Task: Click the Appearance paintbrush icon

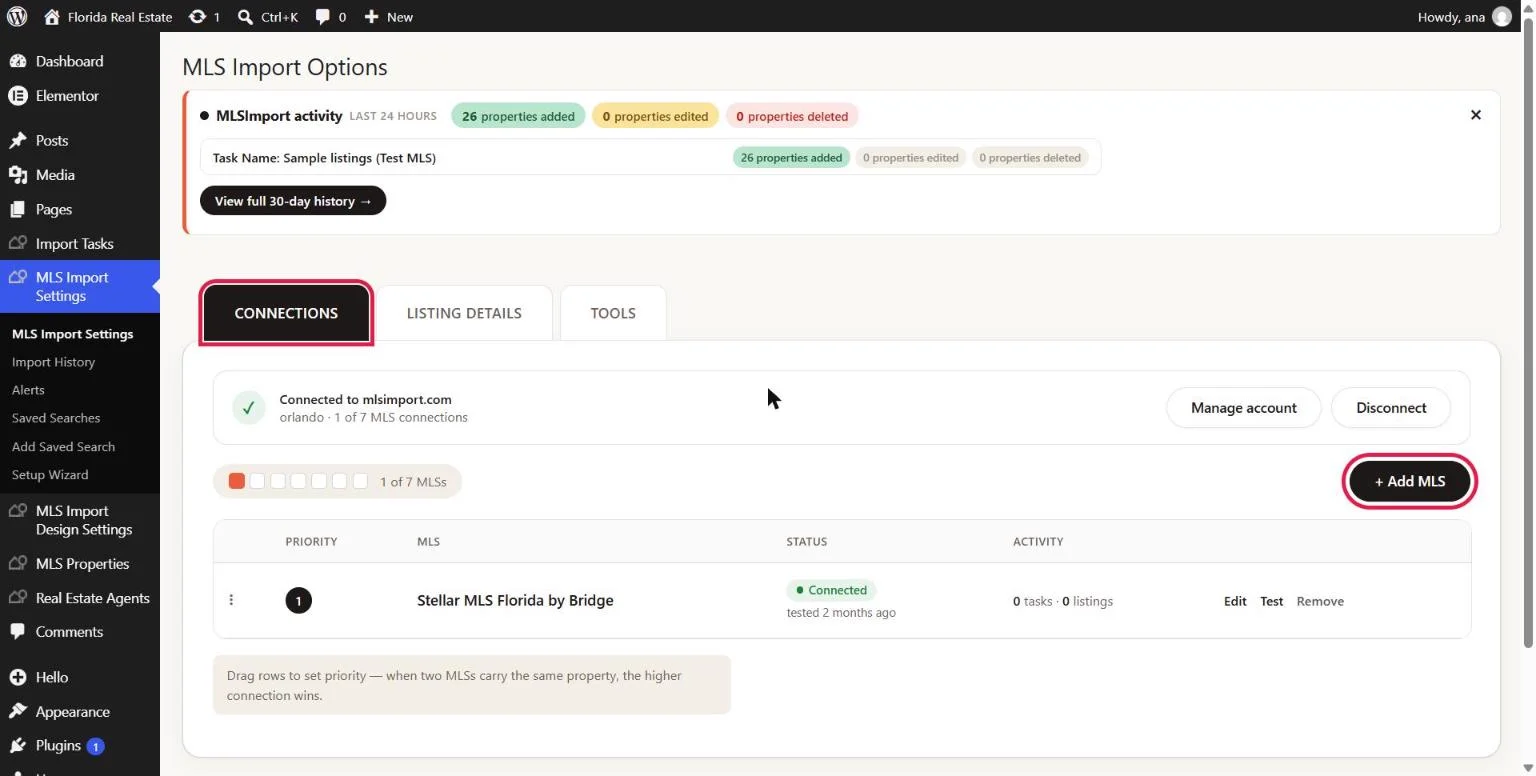Action: pos(17,712)
